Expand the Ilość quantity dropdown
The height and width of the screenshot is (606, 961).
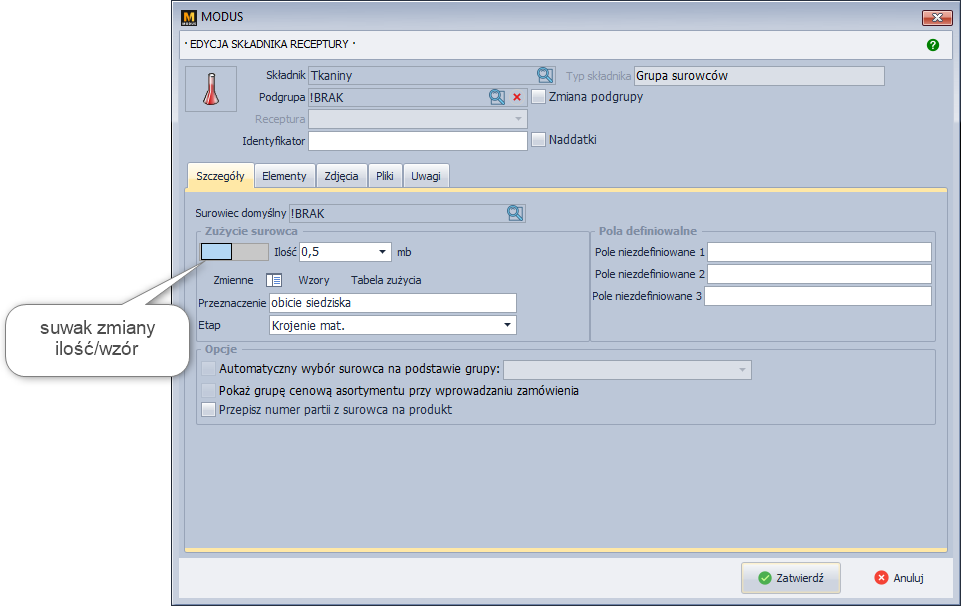click(x=383, y=252)
